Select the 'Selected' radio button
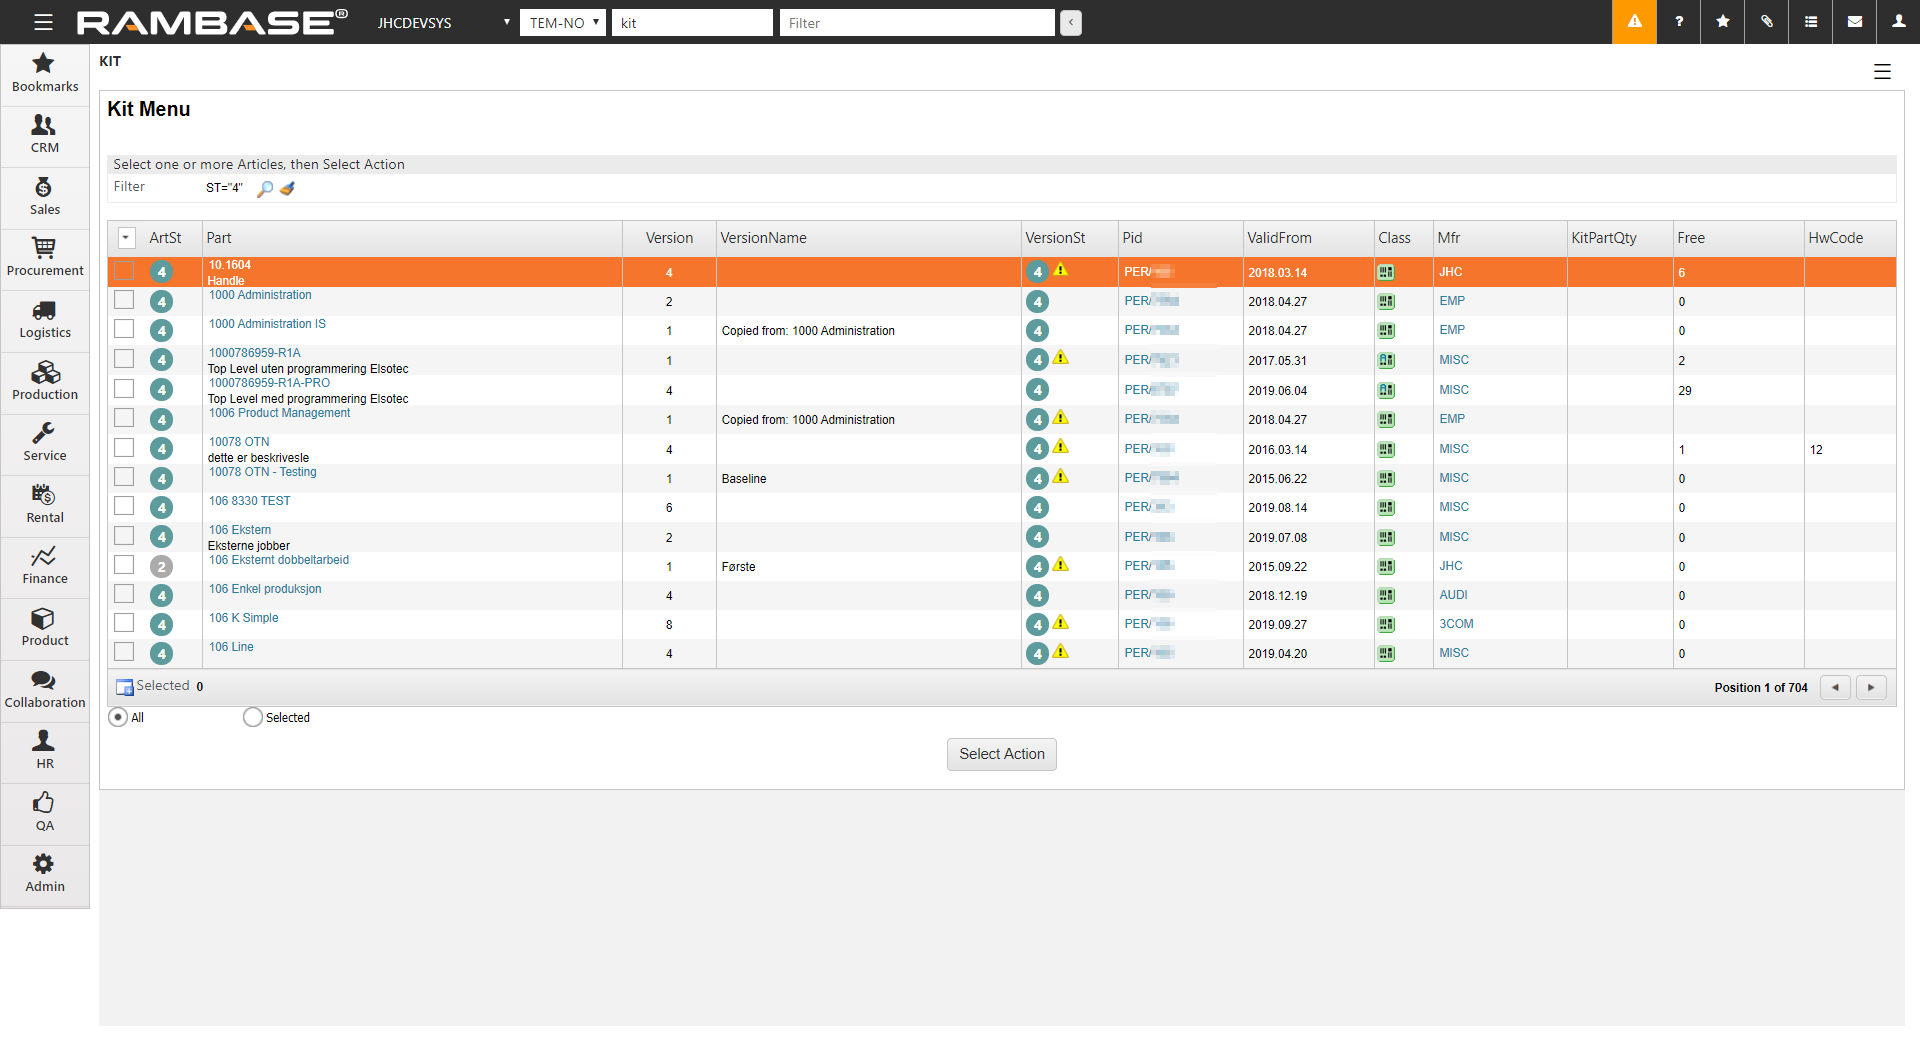 coord(253,717)
